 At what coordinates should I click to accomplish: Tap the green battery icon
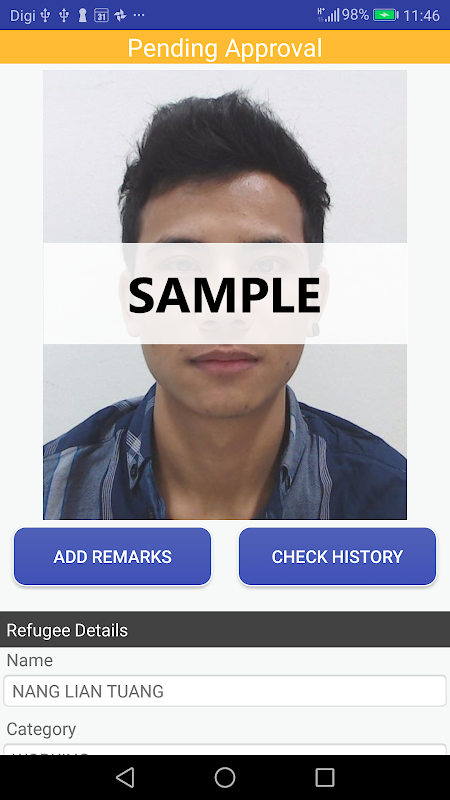[386, 15]
